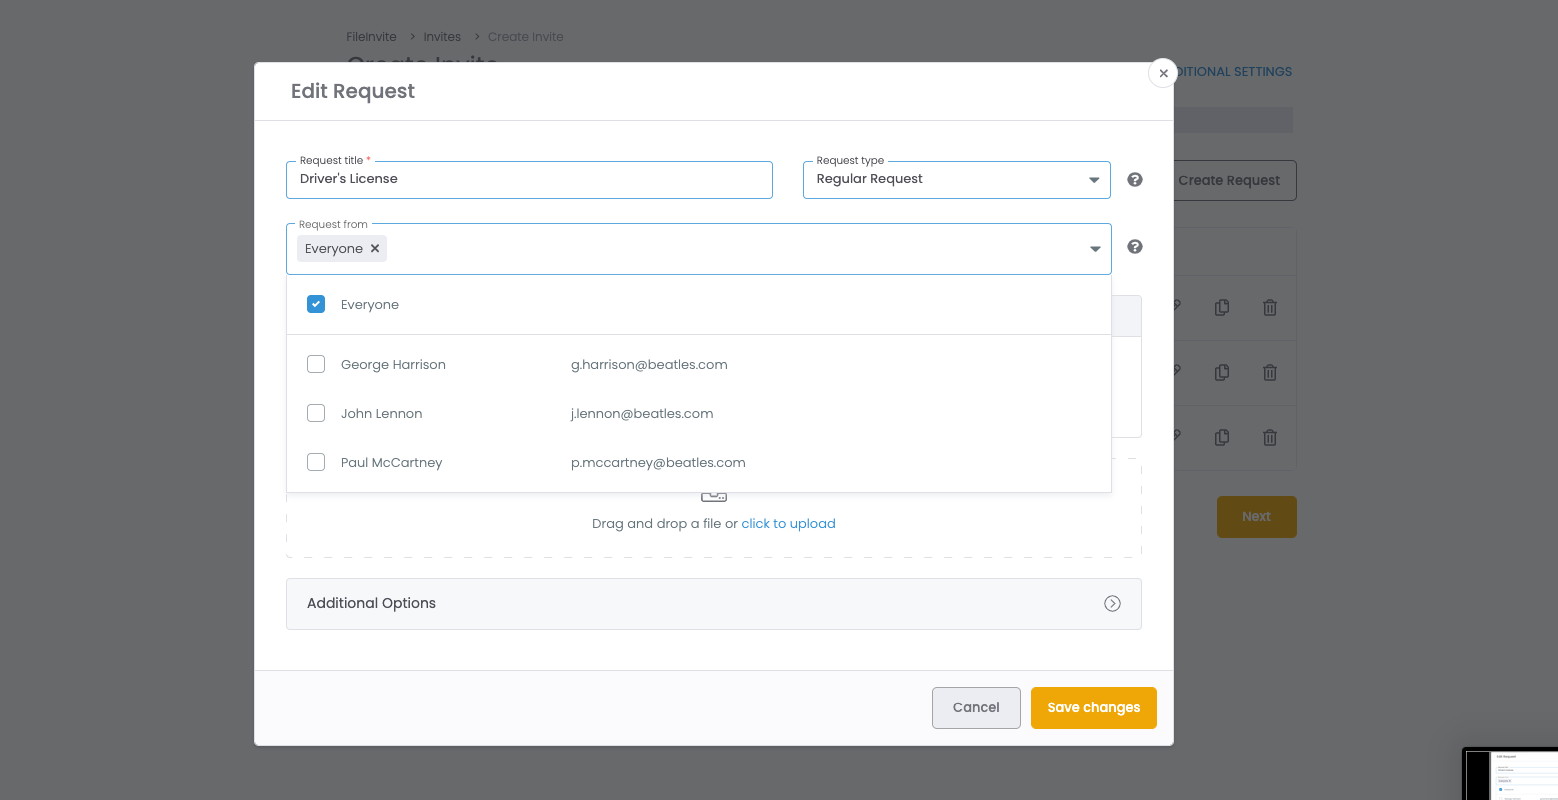Open the help icon beside Request type
1558x800 pixels.
pos(1134,179)
